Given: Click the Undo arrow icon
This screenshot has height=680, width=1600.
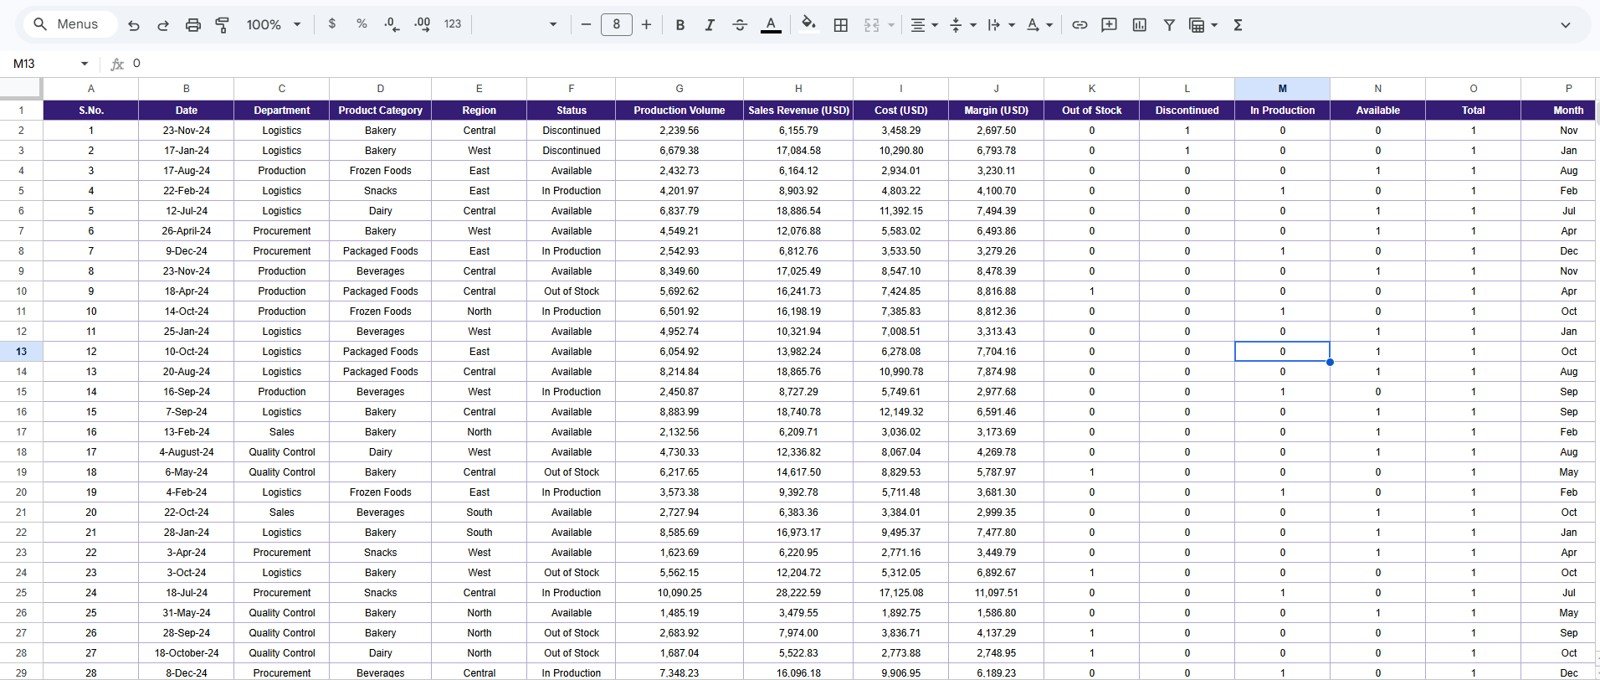Looking at the screenshot, I should (x=134, y=25).
